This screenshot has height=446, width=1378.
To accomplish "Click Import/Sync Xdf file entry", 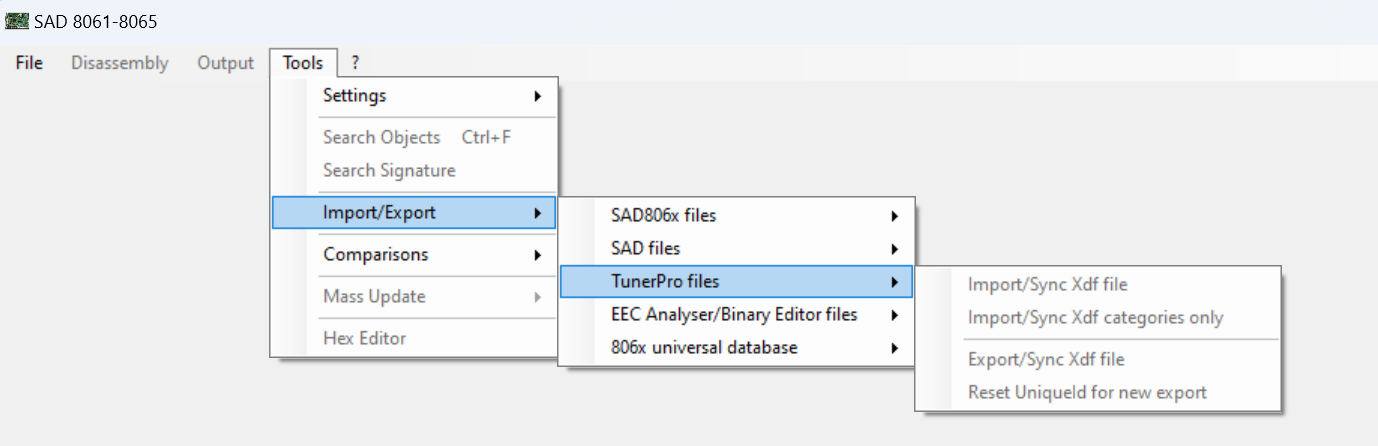I will point(1047,284).
